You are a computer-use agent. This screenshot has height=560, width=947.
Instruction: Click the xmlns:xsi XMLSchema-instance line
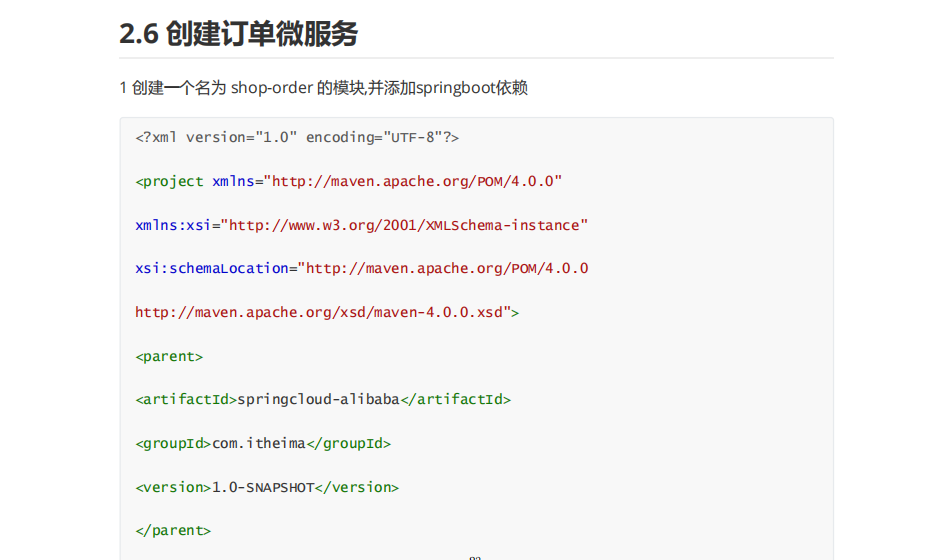click(362, 225)
